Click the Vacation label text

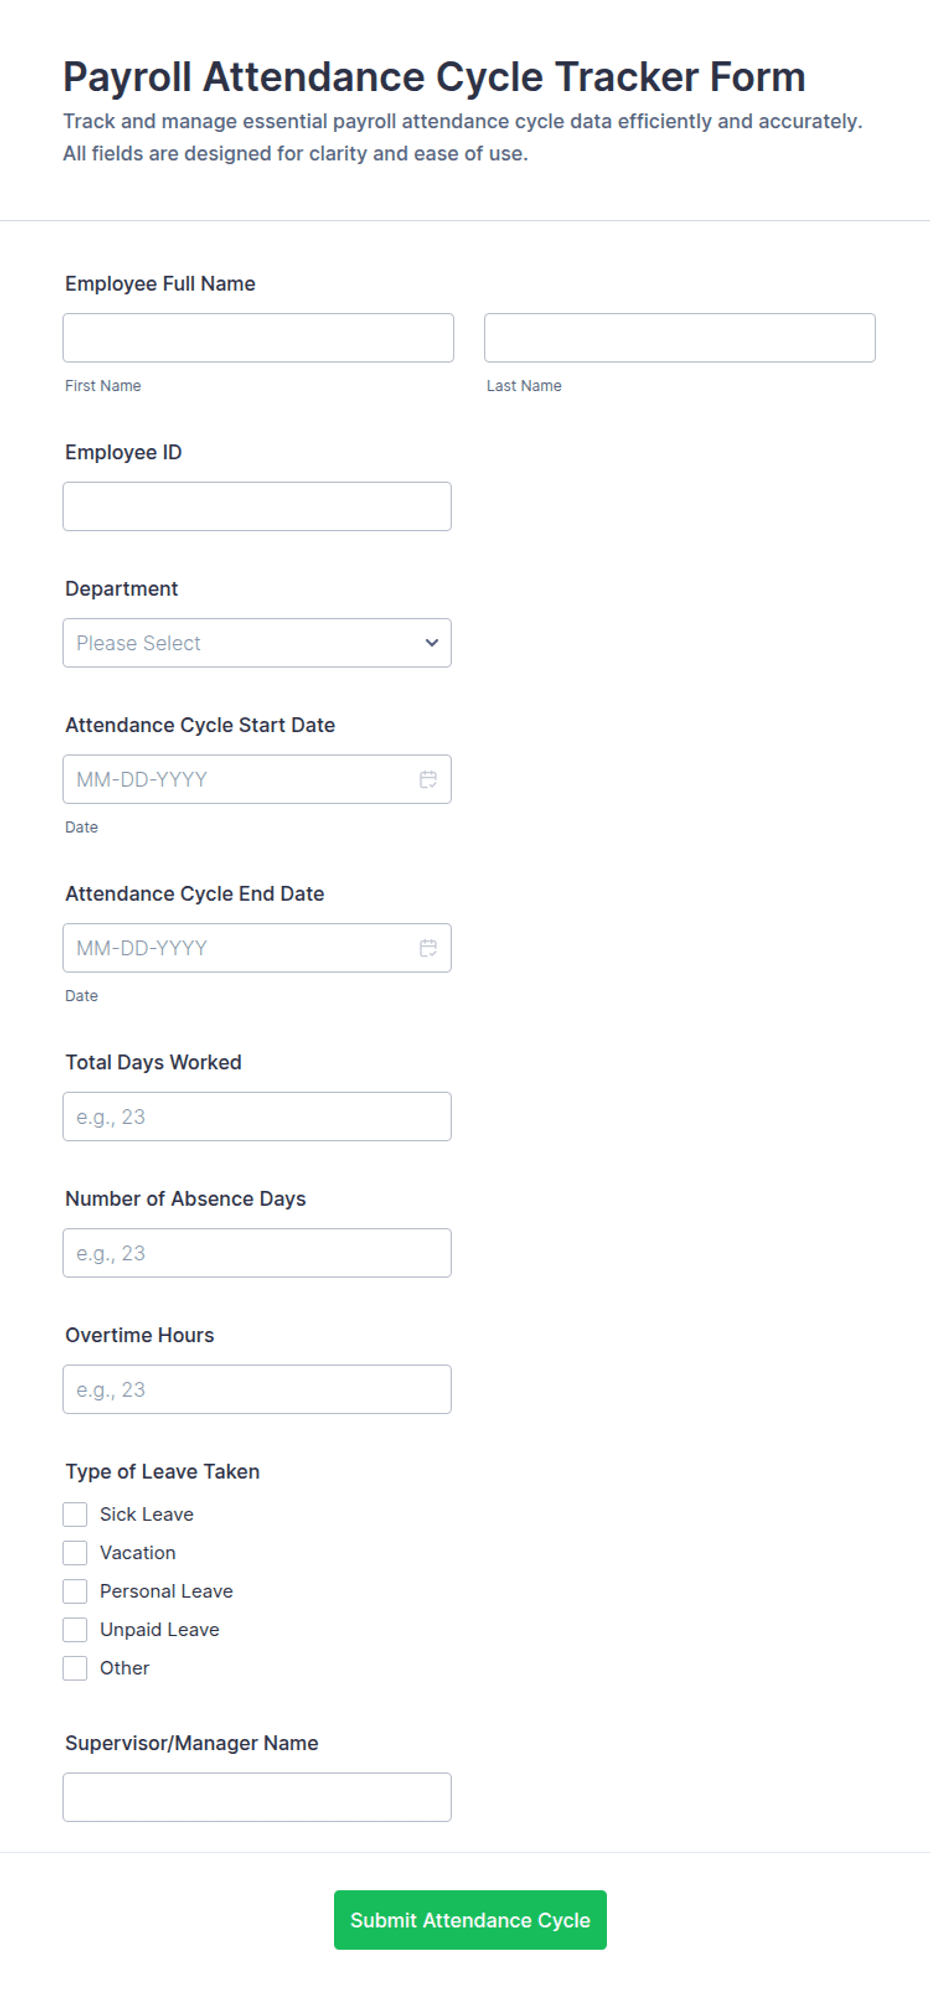pyautogui.click(x=138, y=1553)
